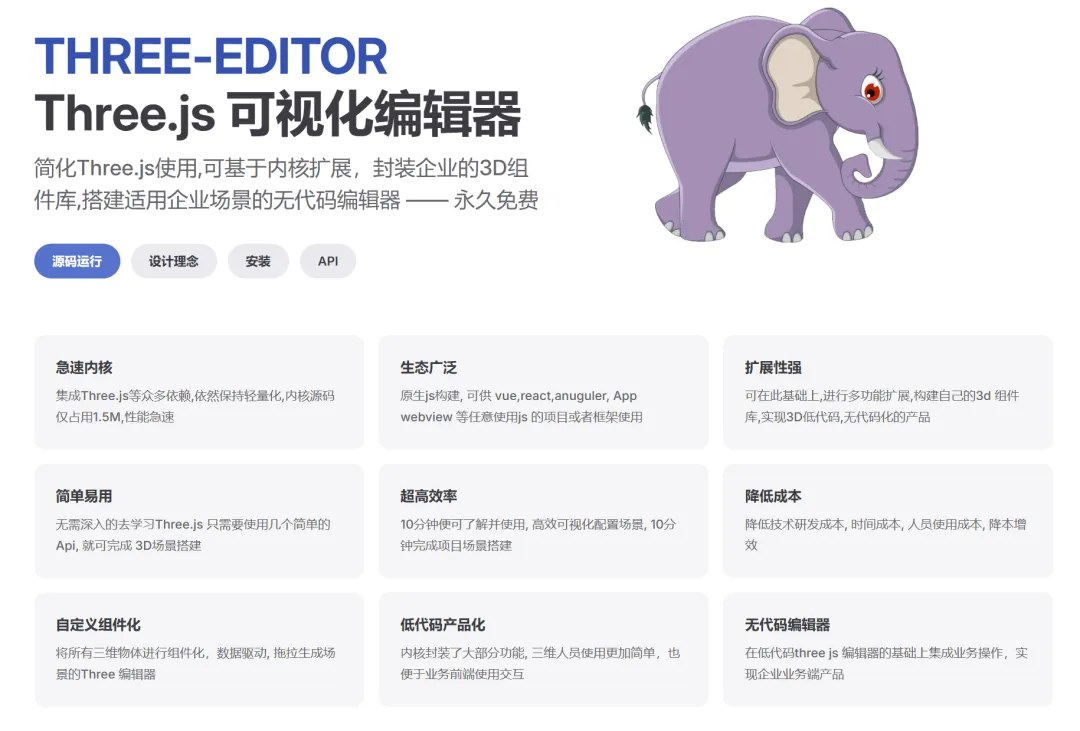Screen dimensions: 1080x731
Task: Click description mentioning vue,react,anuguler, App
Action: [521, 406]
